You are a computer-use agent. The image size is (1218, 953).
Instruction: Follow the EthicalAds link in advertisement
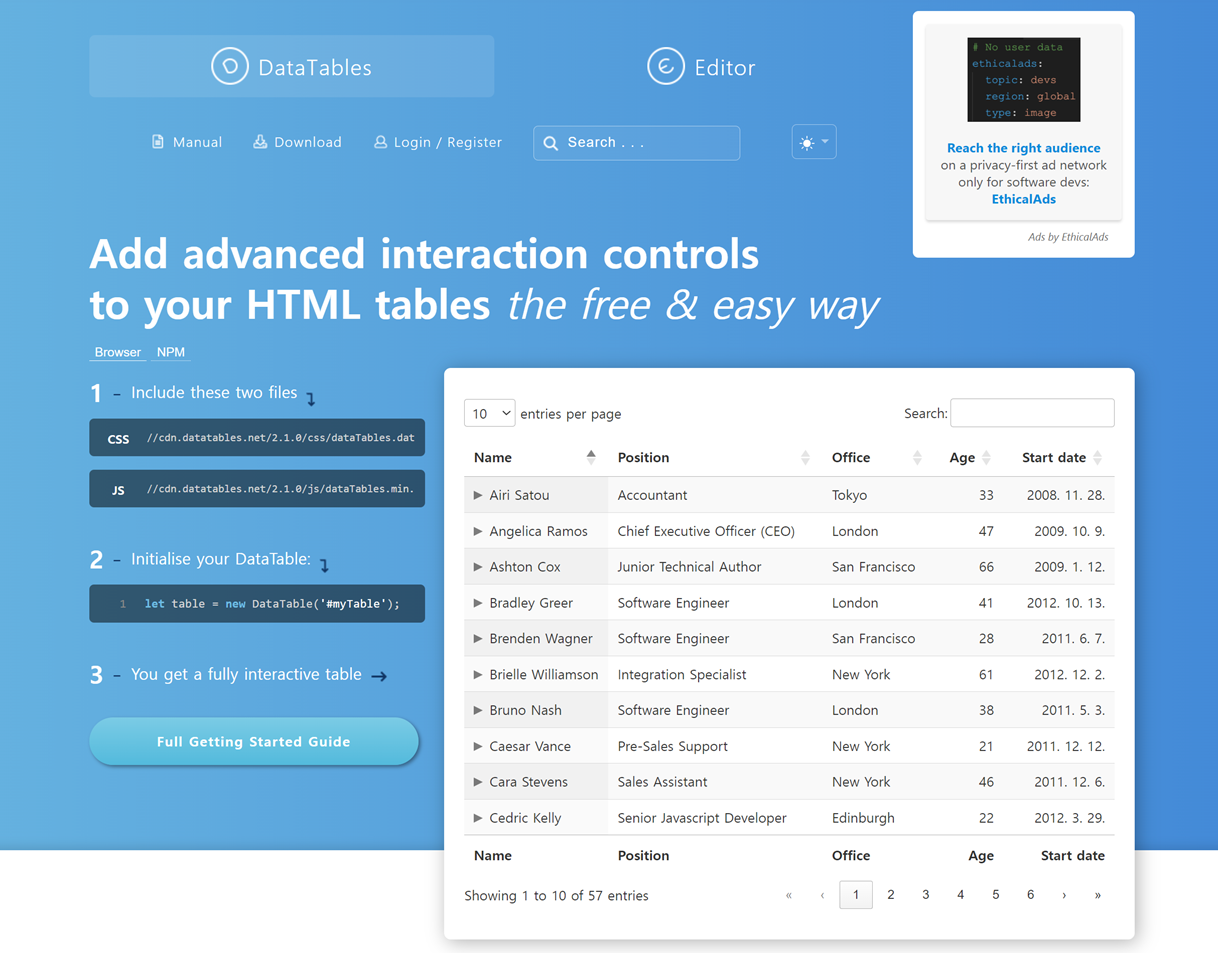coord(1023,199)
